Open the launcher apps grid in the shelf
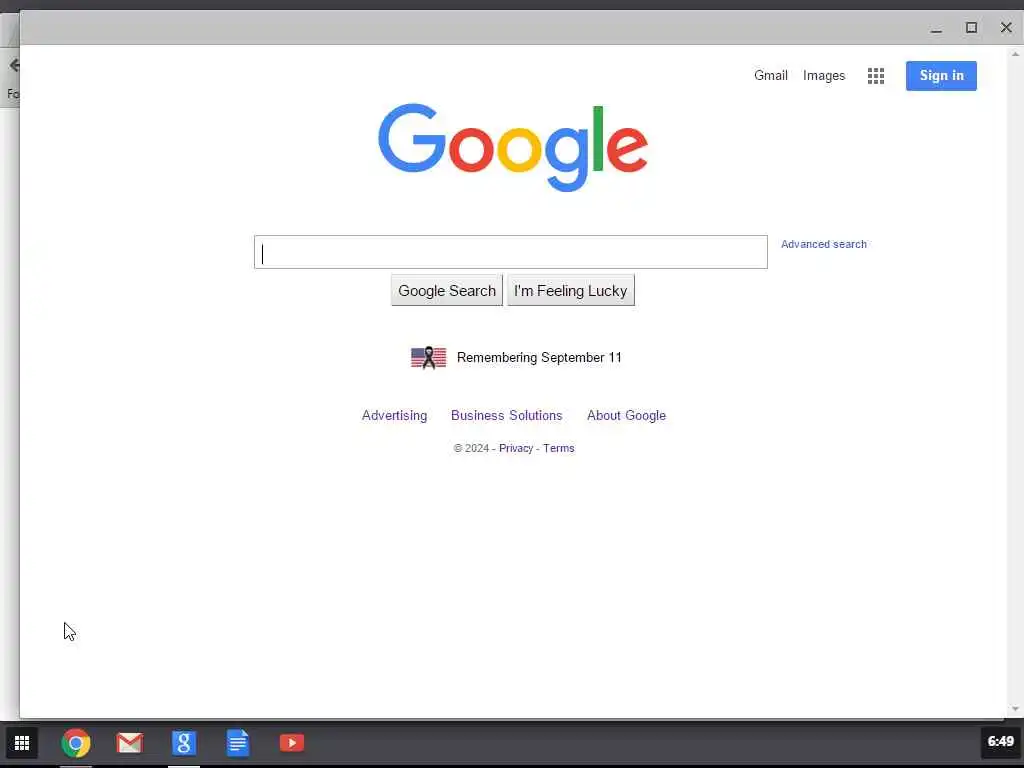 click(x=22, y=743)
